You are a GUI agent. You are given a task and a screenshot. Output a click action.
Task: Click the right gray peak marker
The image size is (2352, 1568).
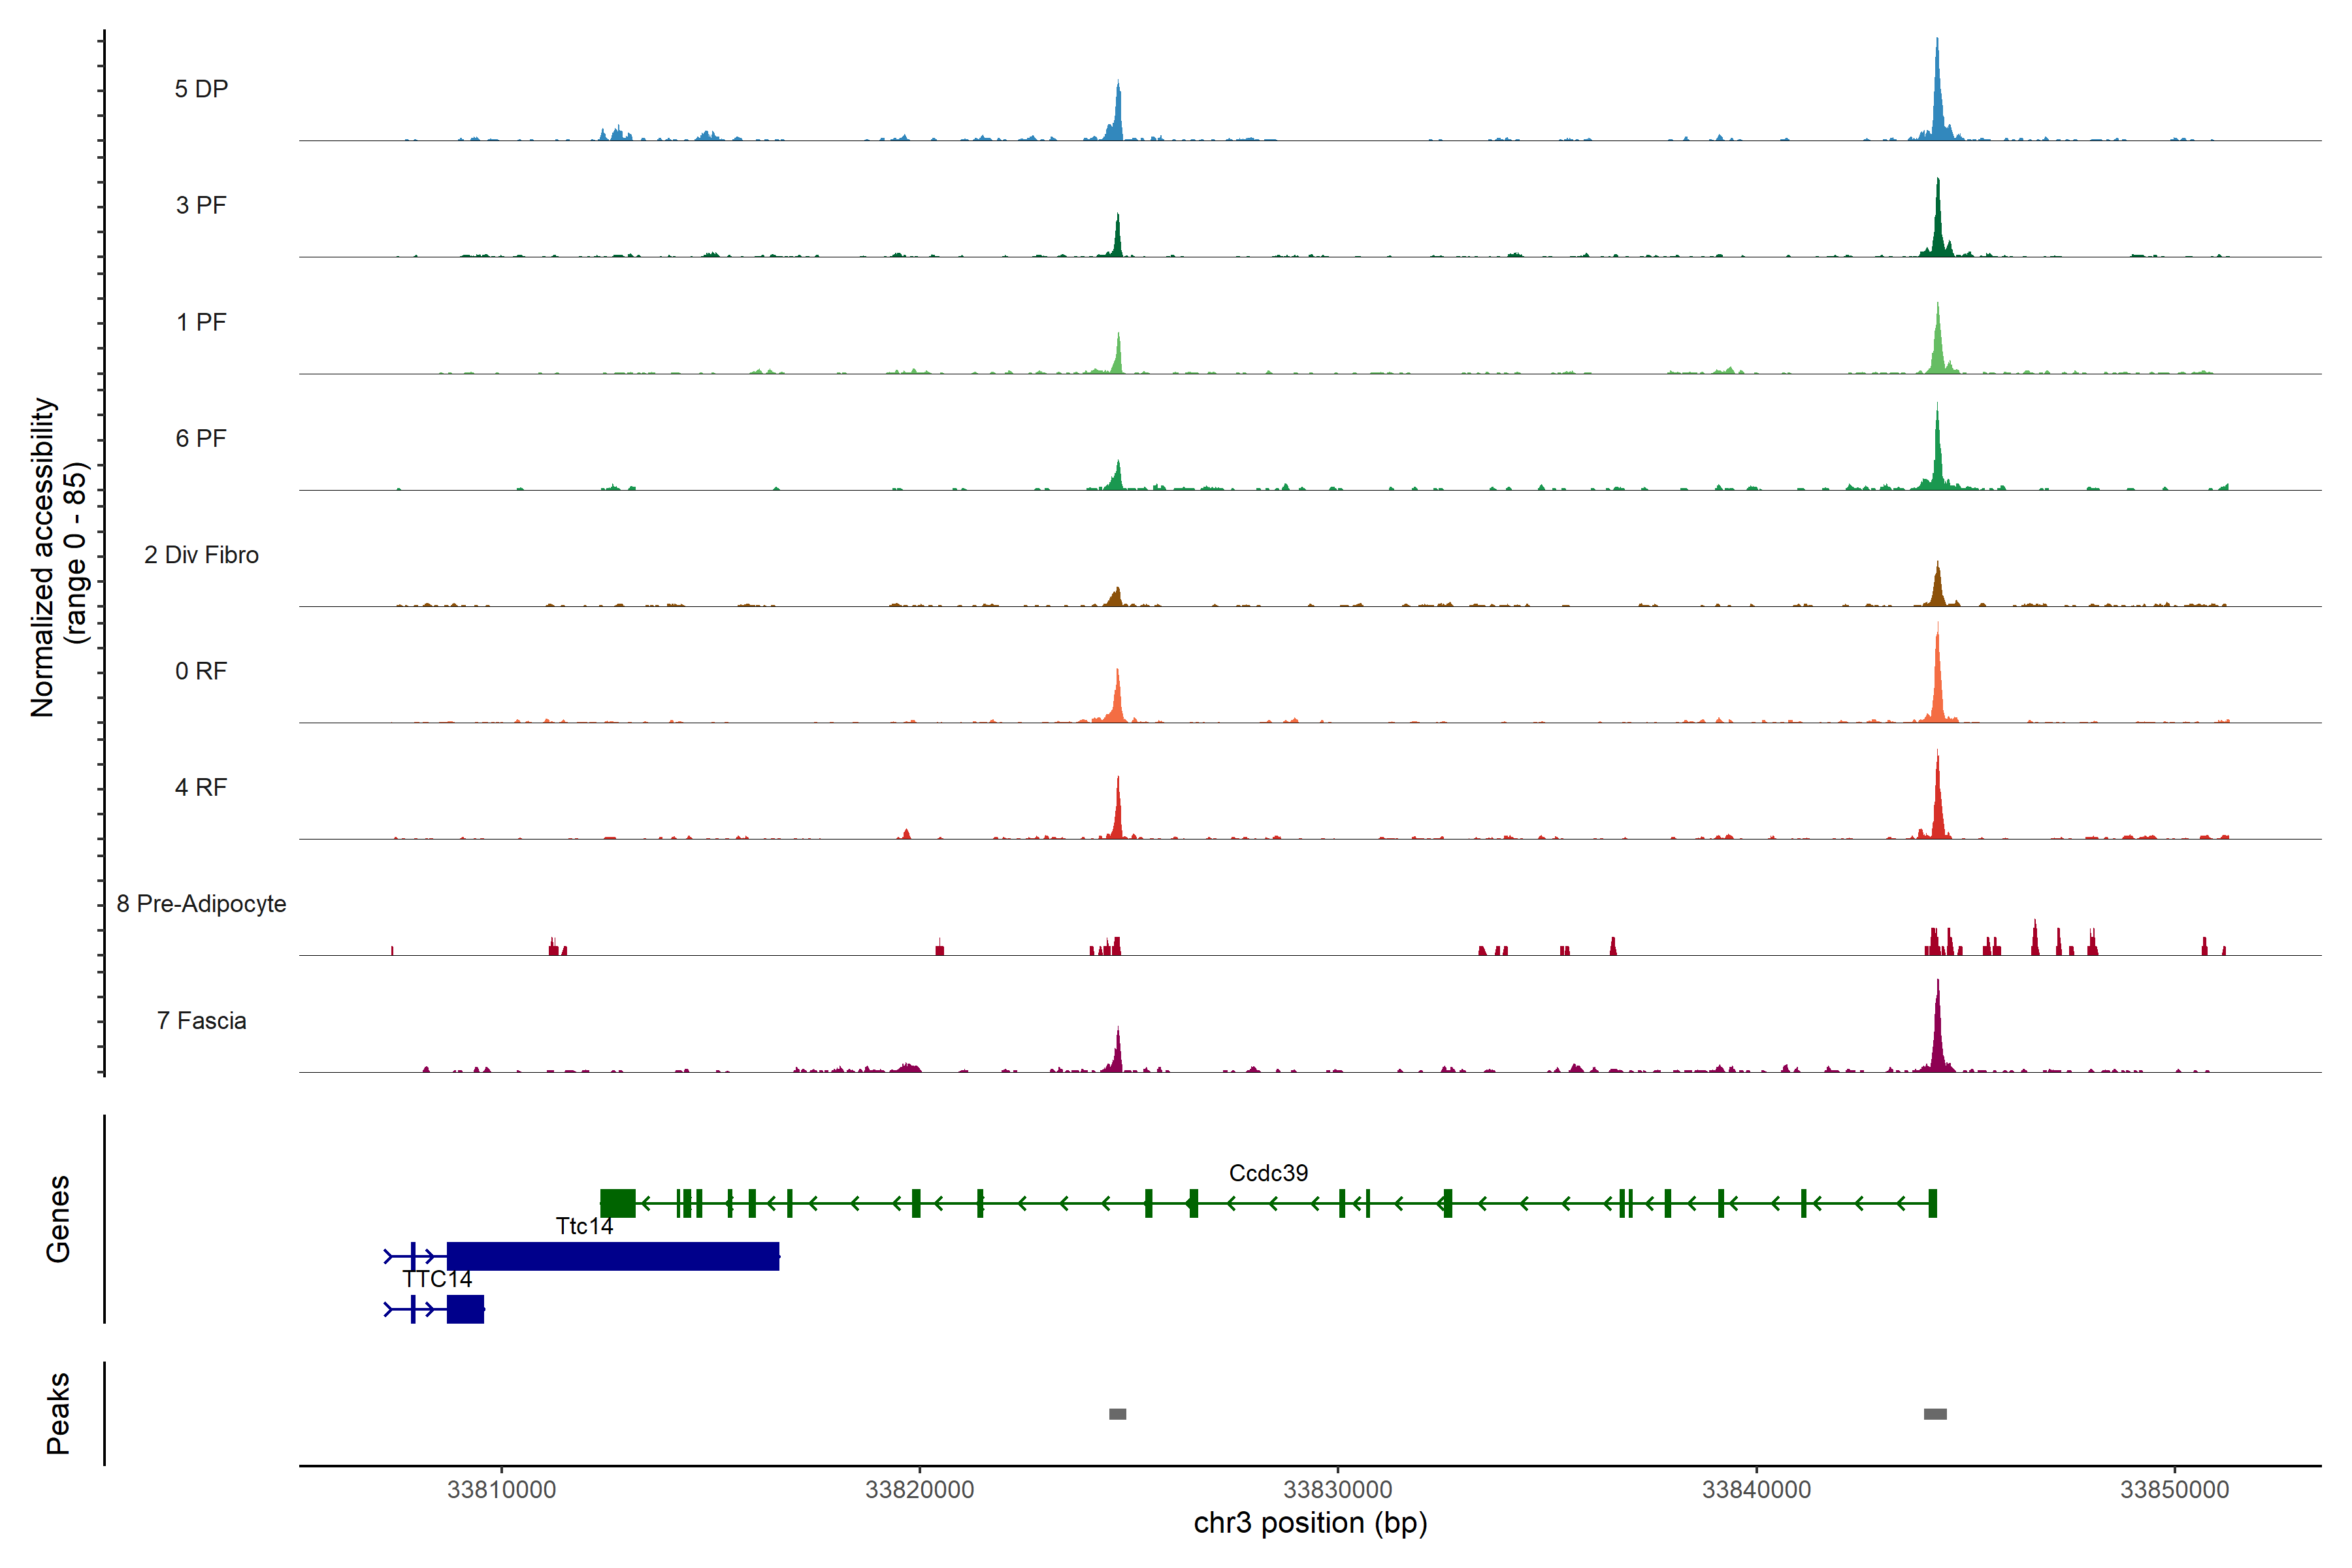pos(1935,1414)
